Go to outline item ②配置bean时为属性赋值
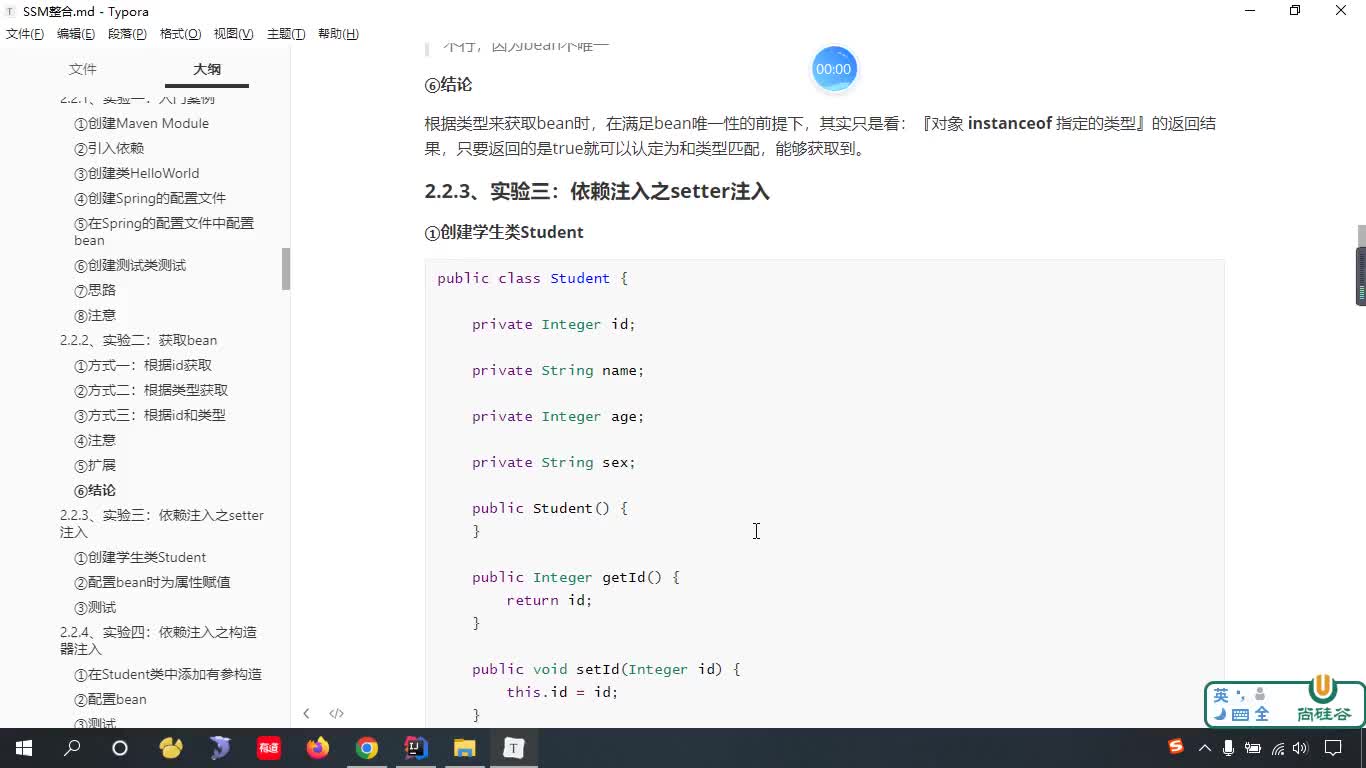Image resolution: width=1366 pixels, height=768 pixels. coord(152,583)
